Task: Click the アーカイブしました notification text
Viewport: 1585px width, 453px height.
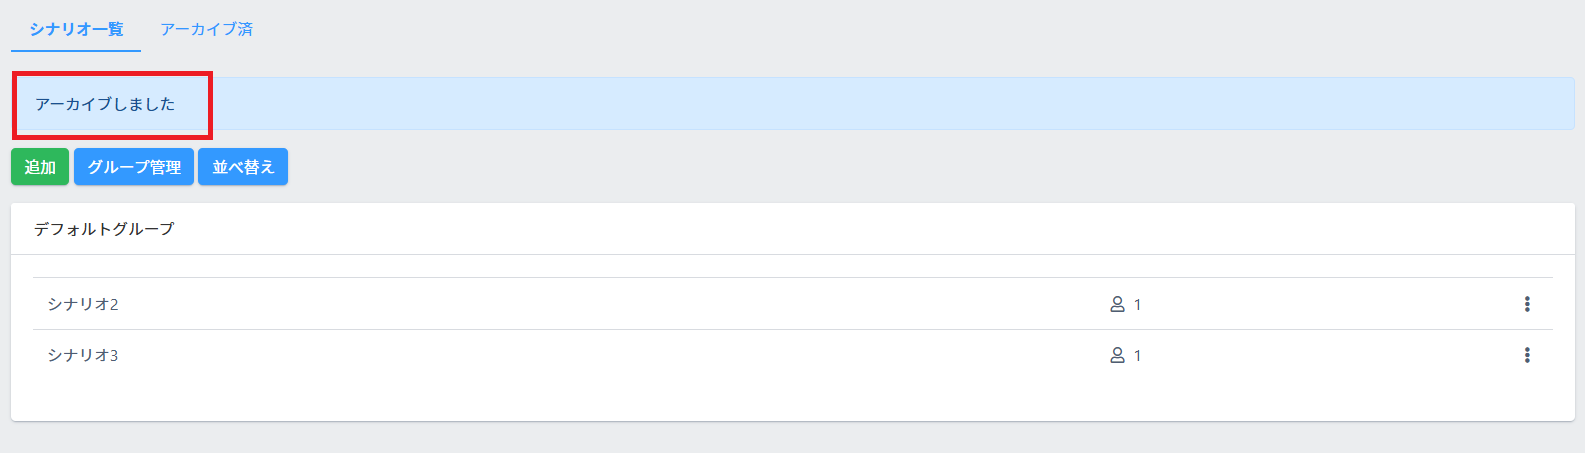Action: tap(105, 104)
